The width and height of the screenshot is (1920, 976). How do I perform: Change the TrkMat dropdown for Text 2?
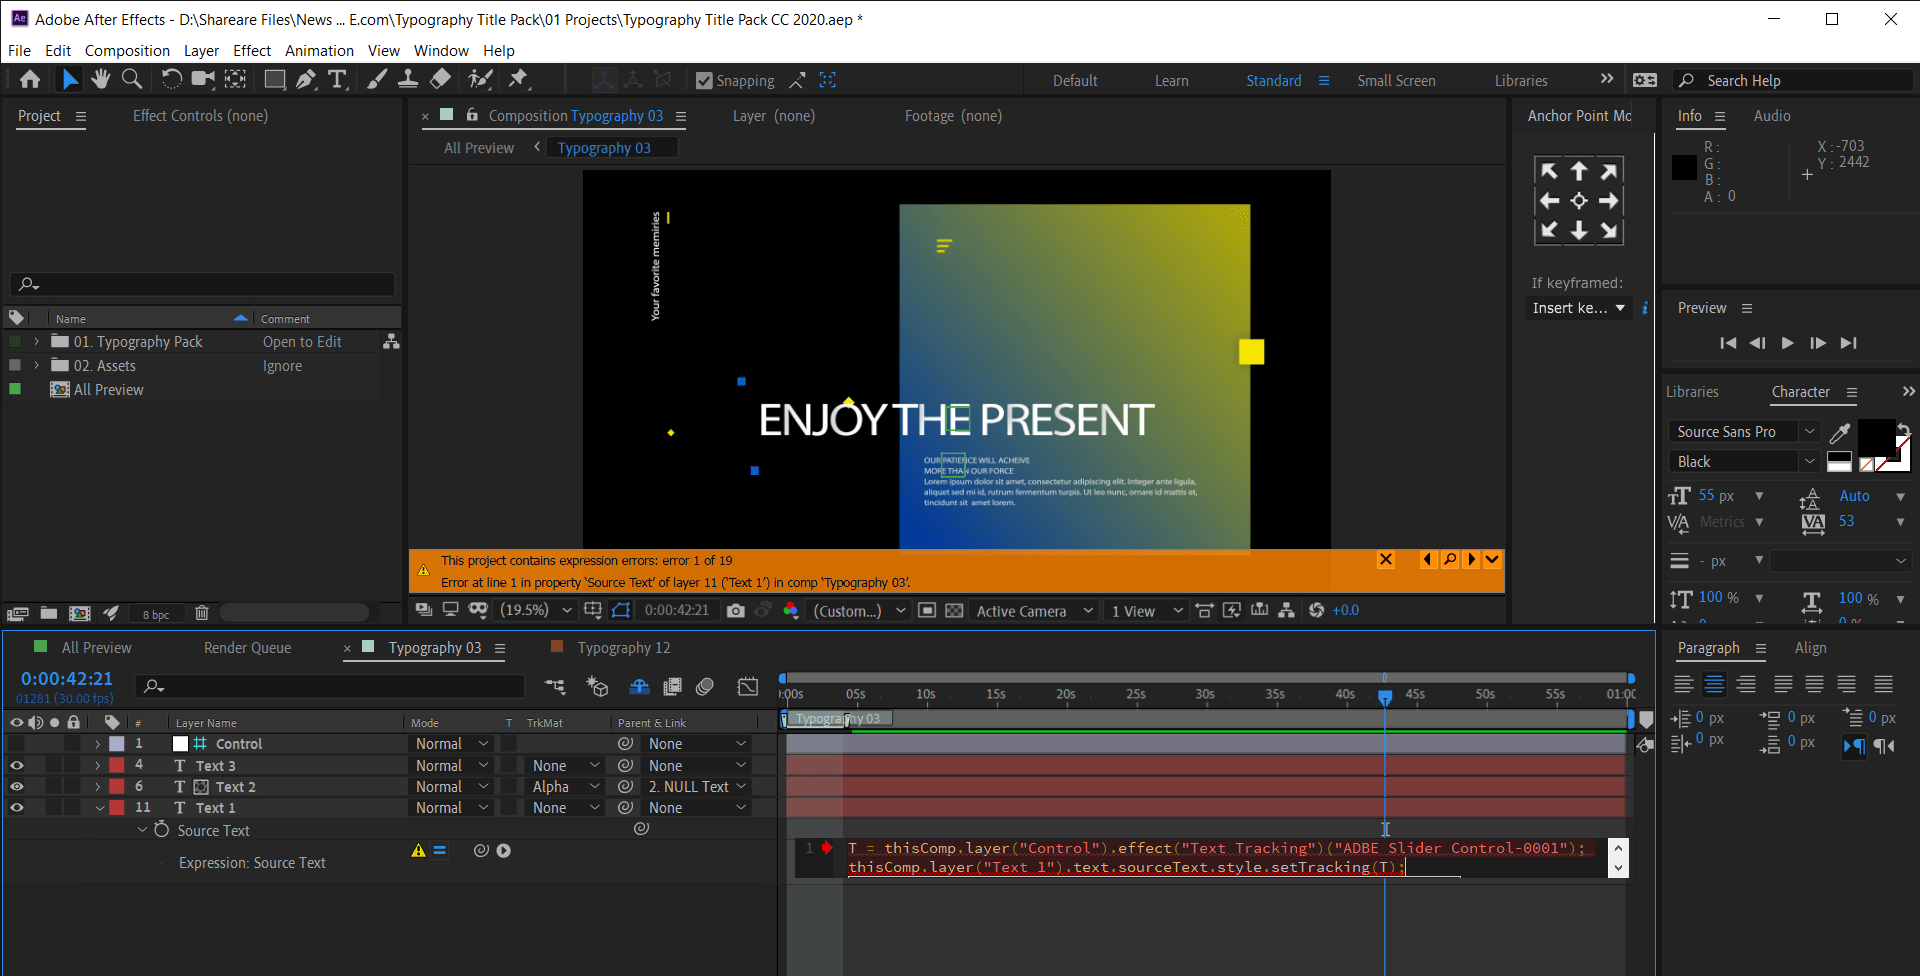[562, 786]
